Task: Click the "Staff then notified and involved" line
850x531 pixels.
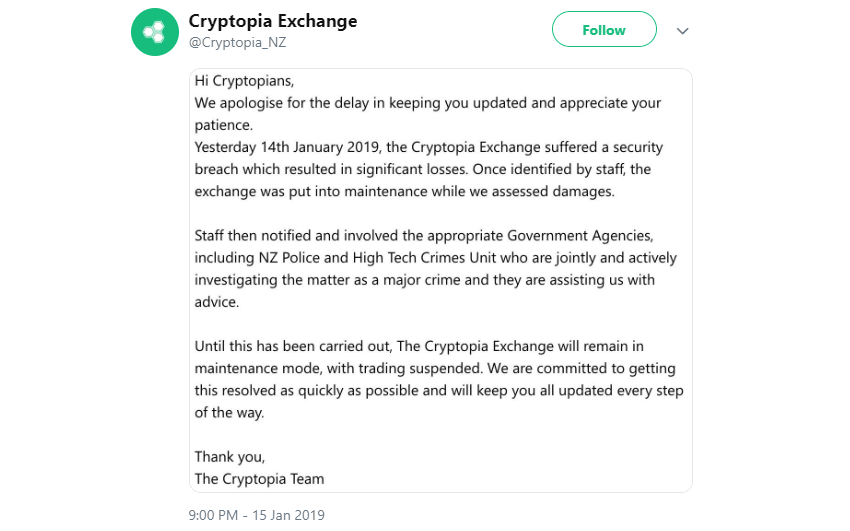Action: (423, 235)
